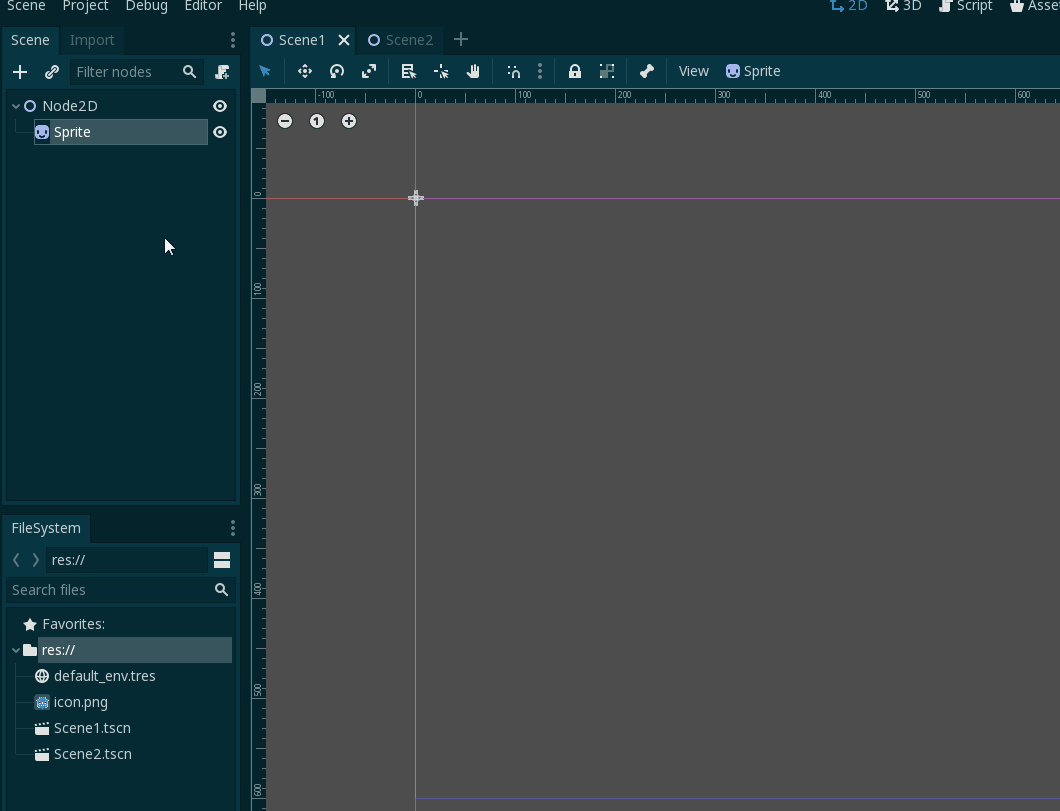Toggle visibility of the Node2D node

220,106
